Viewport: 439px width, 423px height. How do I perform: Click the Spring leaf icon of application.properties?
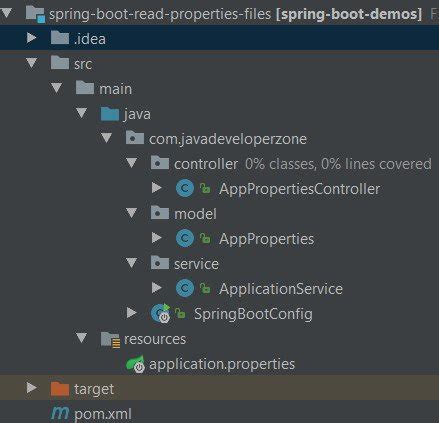[135, 364]
